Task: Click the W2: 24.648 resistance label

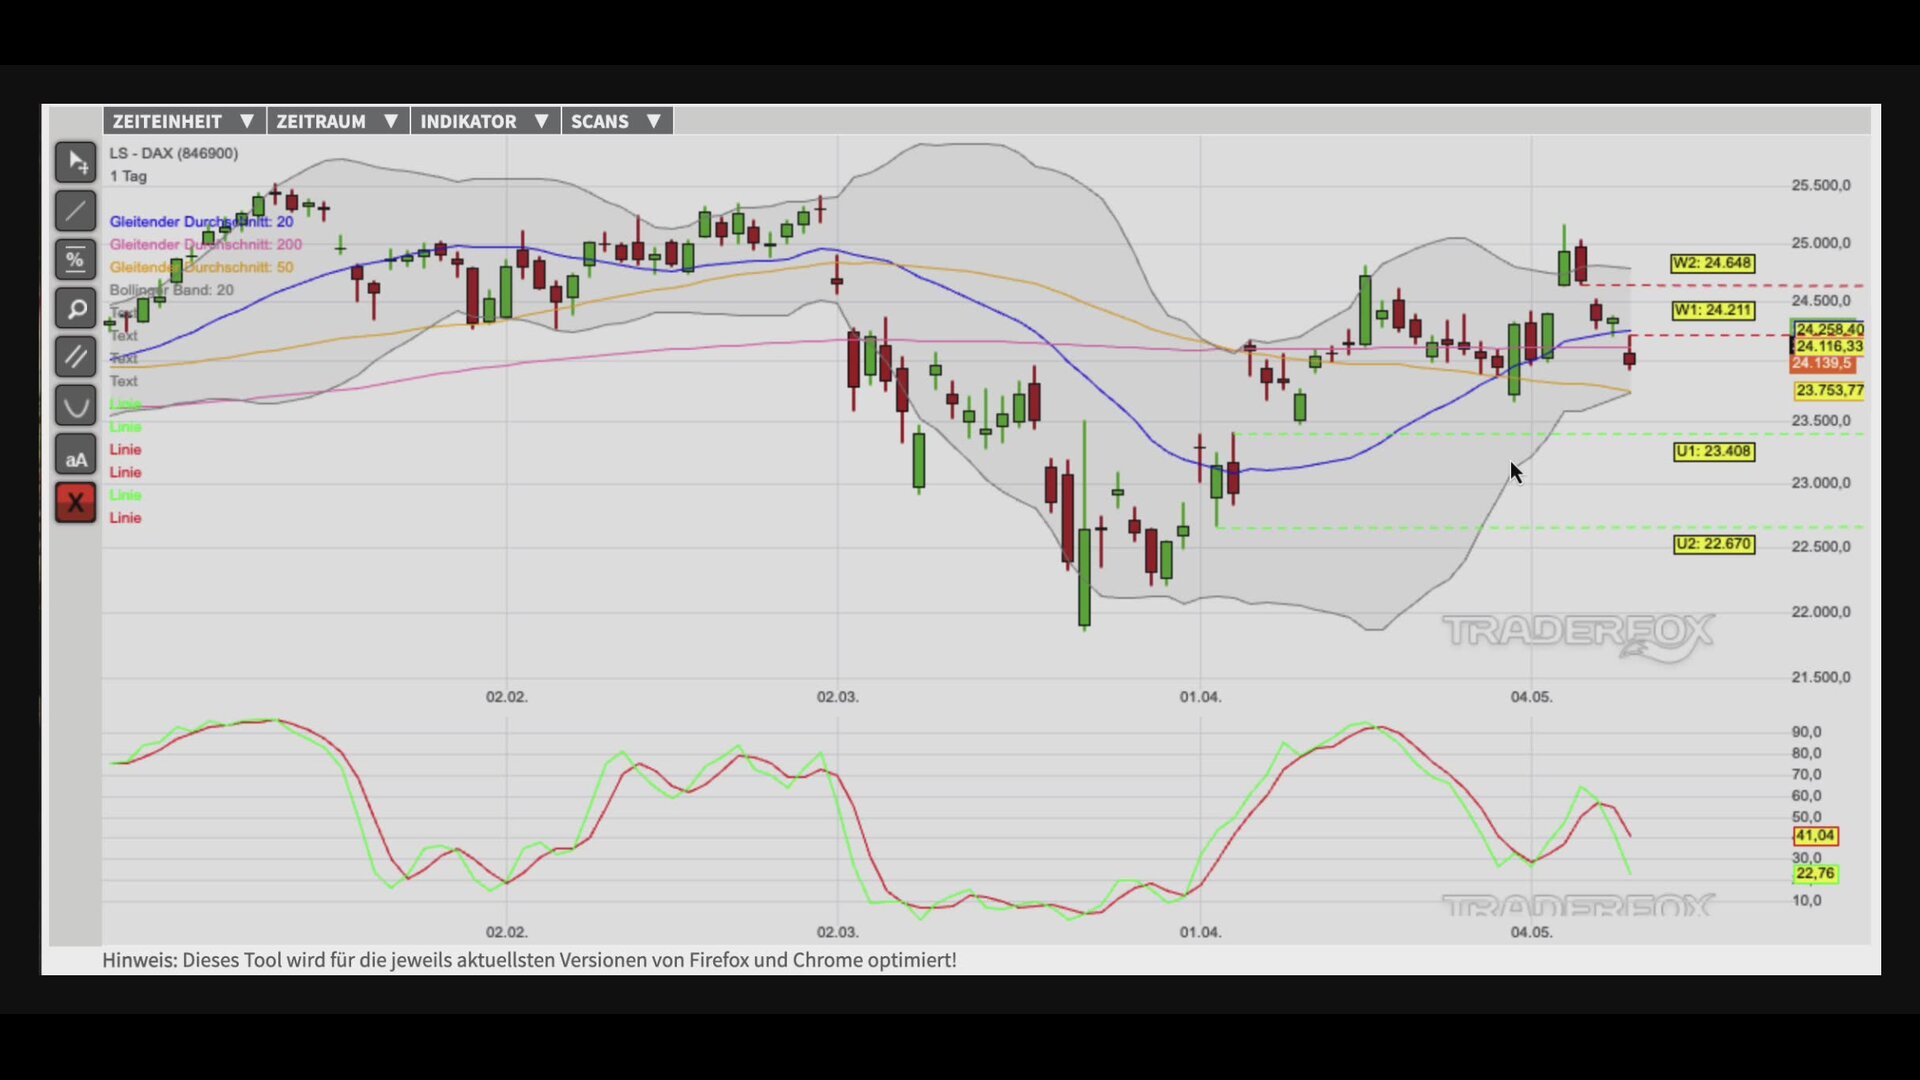Action: coord(1712,263)
